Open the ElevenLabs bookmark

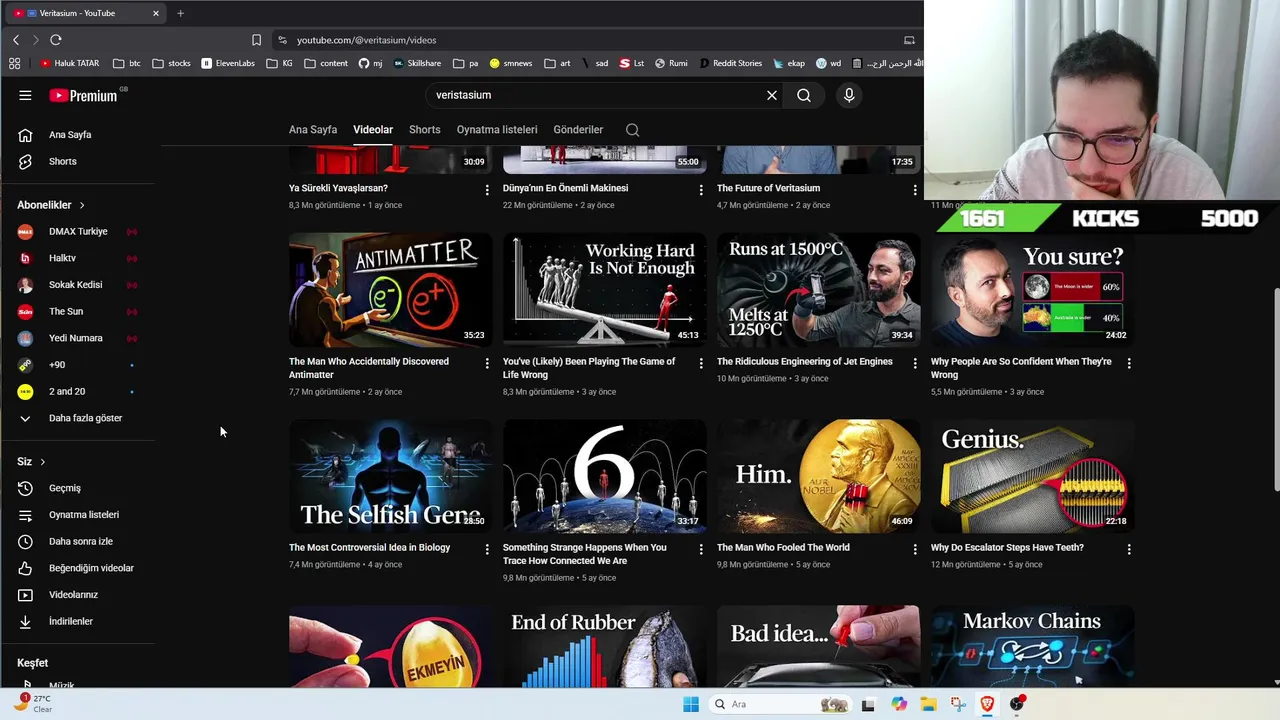[x=228, y=63]
